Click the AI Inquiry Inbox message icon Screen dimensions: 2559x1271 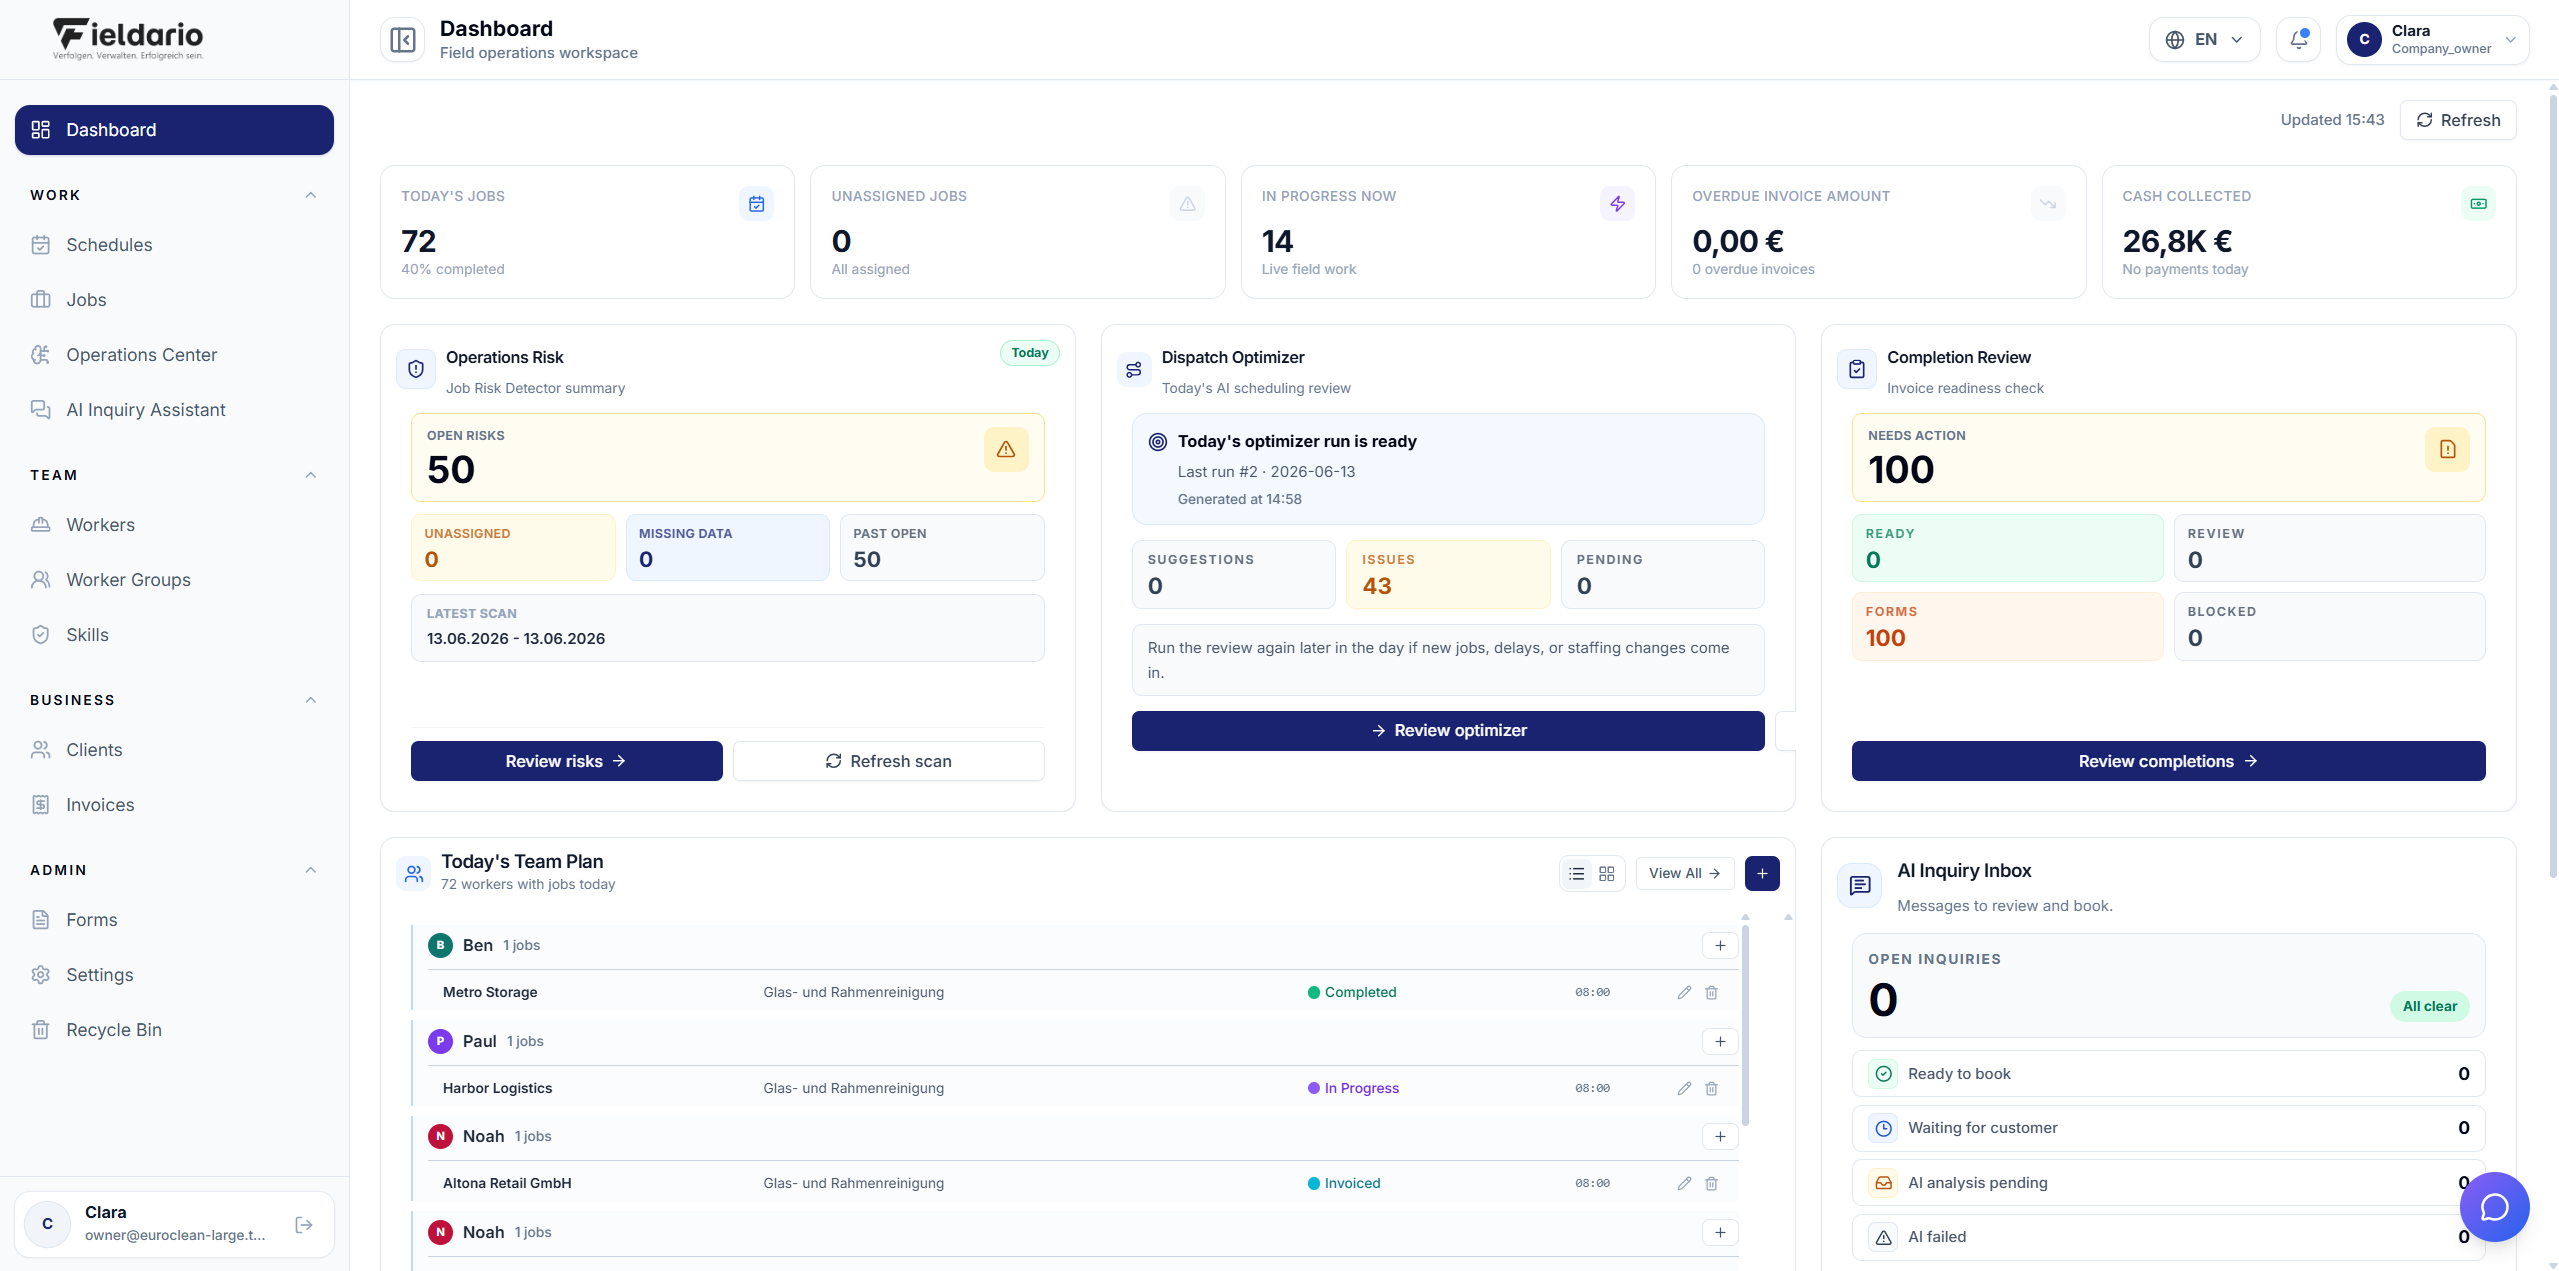1860,886
